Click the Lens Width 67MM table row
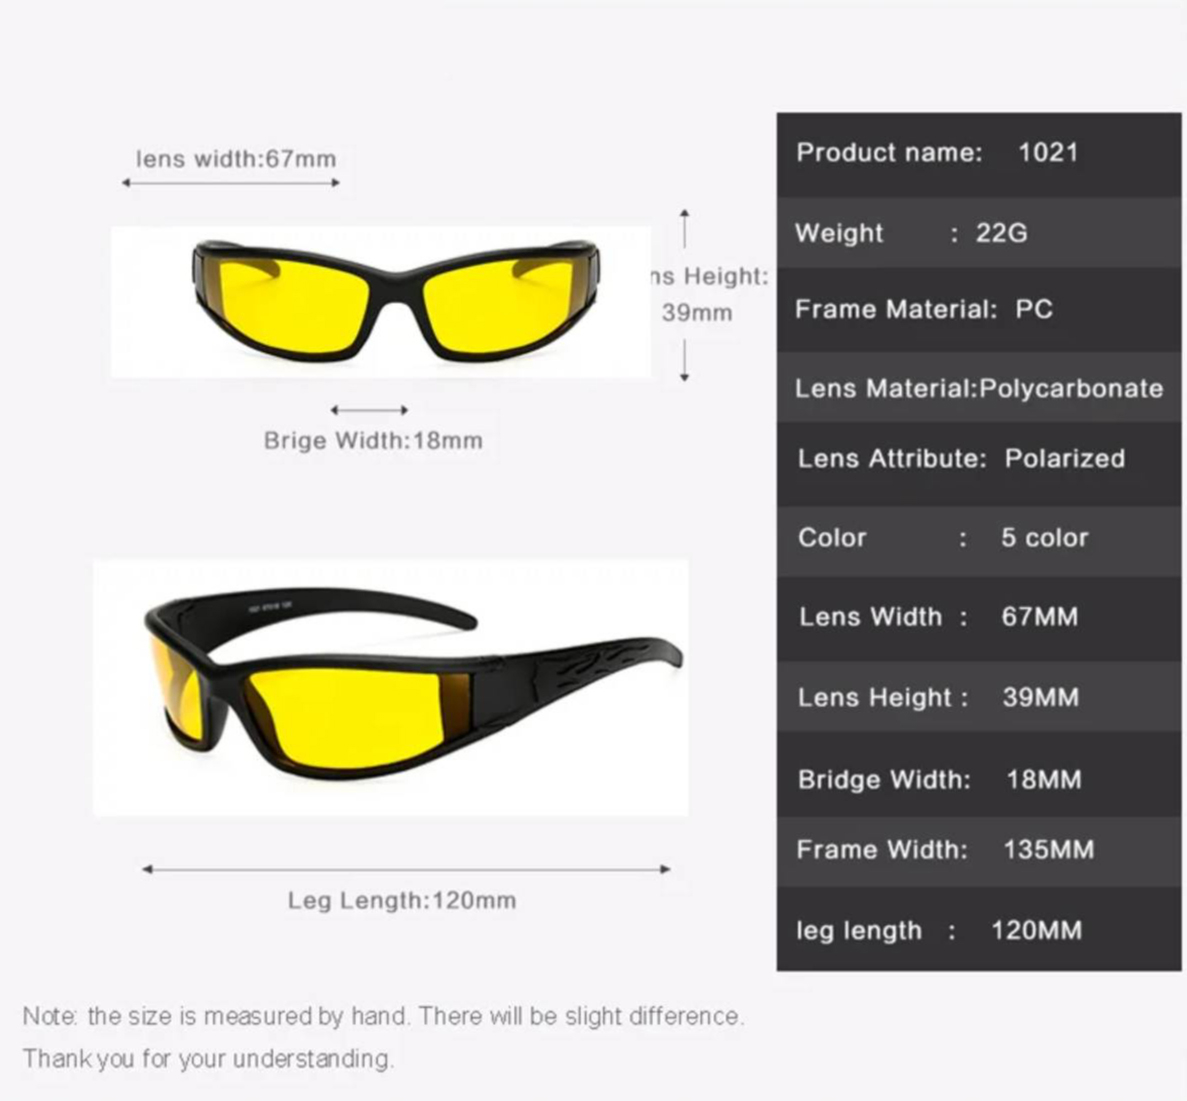 [978, 617]
